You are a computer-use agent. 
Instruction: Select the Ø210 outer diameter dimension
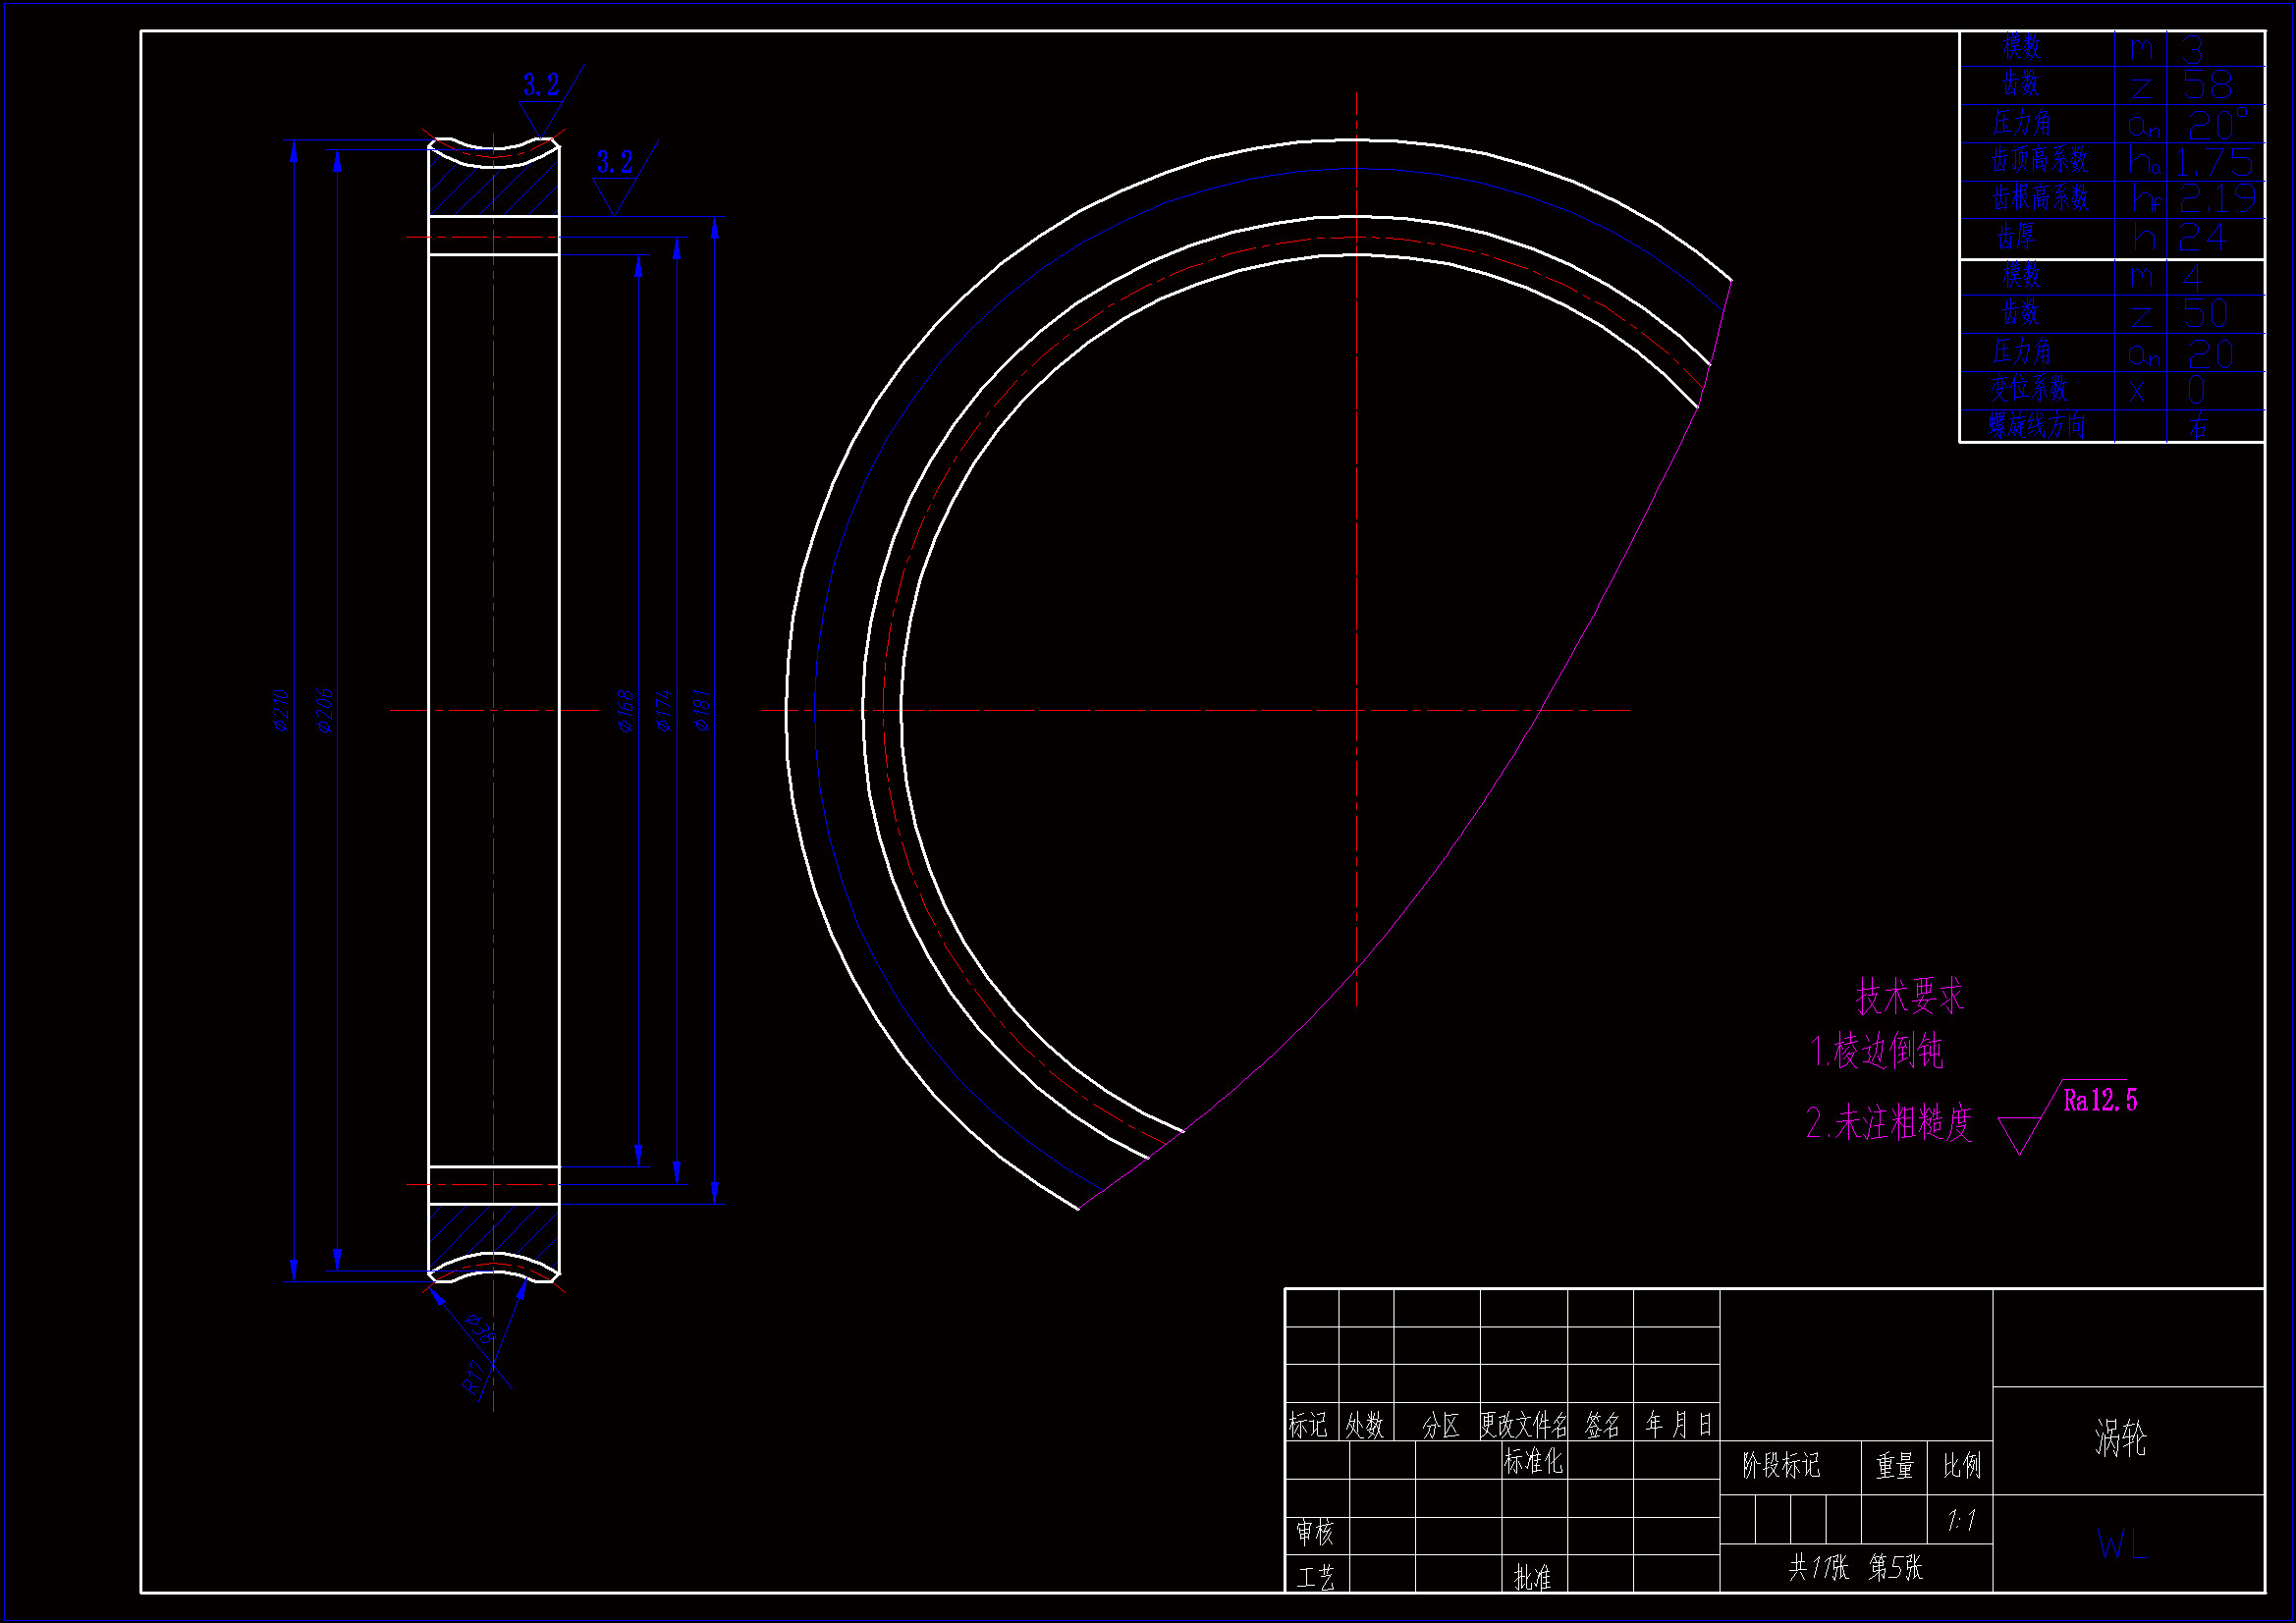[281, 710]
